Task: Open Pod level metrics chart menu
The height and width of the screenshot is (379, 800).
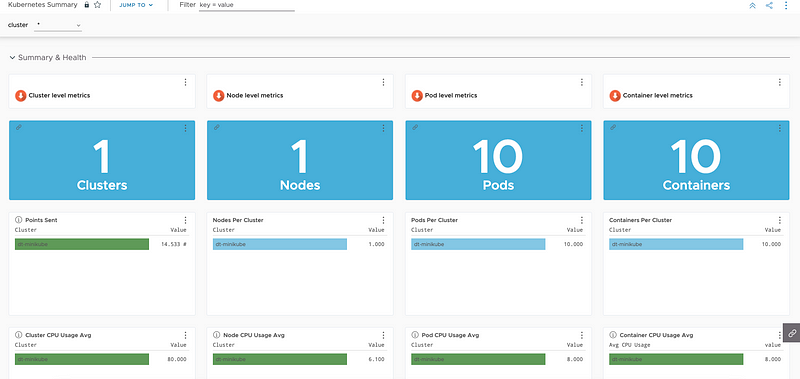Action: coord(582,82)
